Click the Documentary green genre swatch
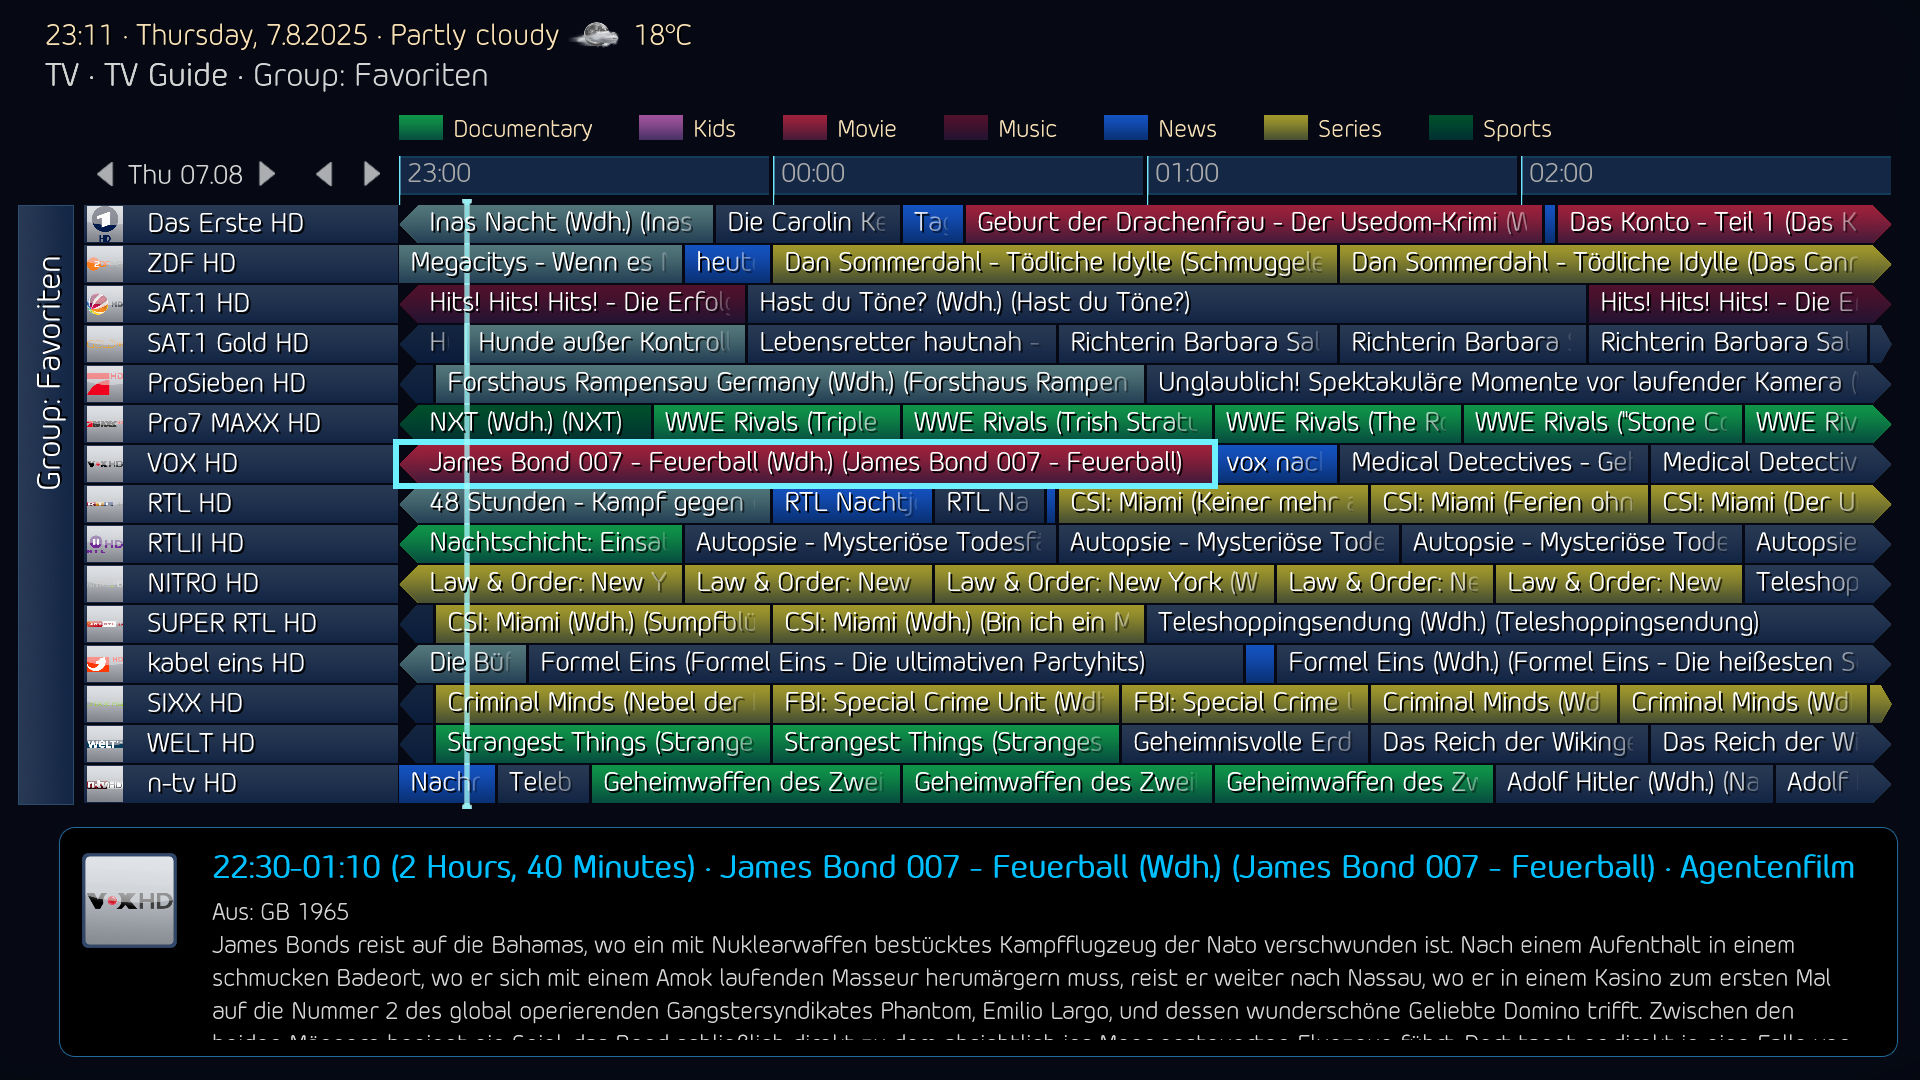The width and height of the screenshot is (1920, 1080). [420, 128]
